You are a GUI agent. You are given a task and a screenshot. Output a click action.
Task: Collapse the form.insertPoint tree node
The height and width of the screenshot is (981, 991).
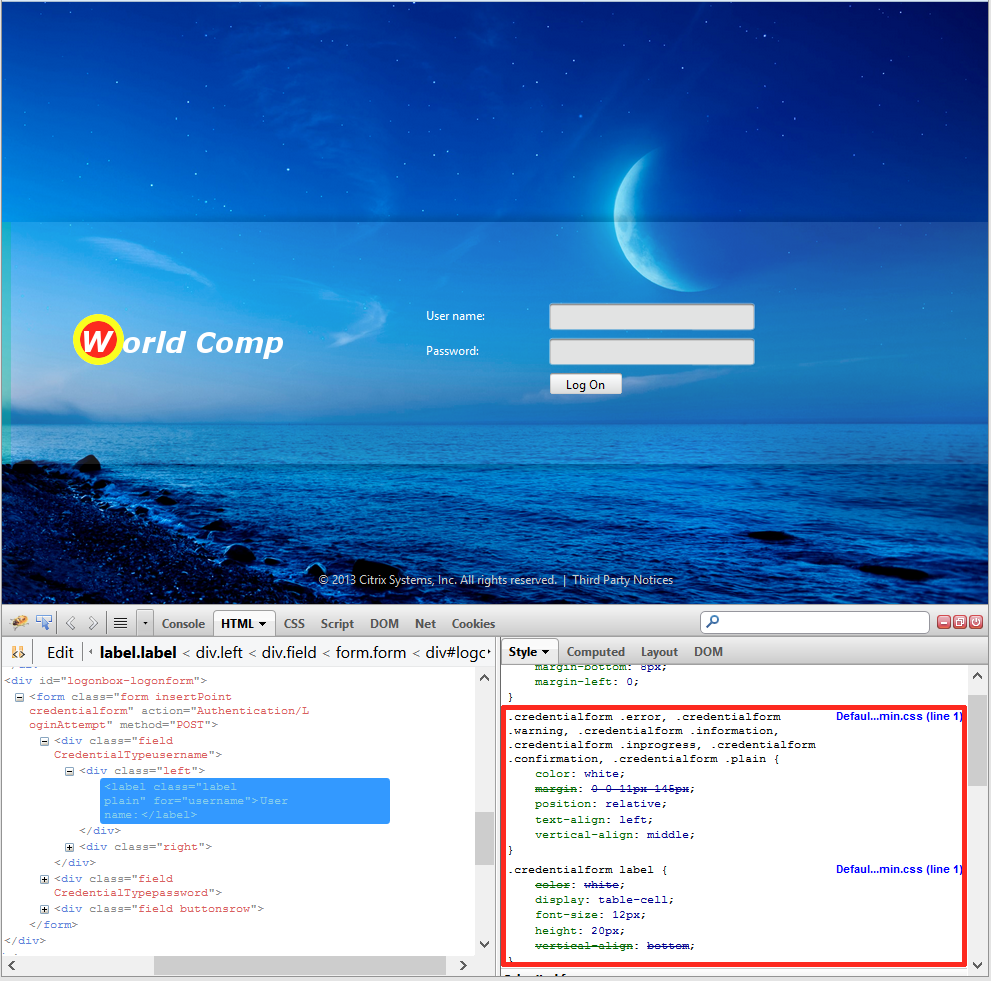[20, 697]
